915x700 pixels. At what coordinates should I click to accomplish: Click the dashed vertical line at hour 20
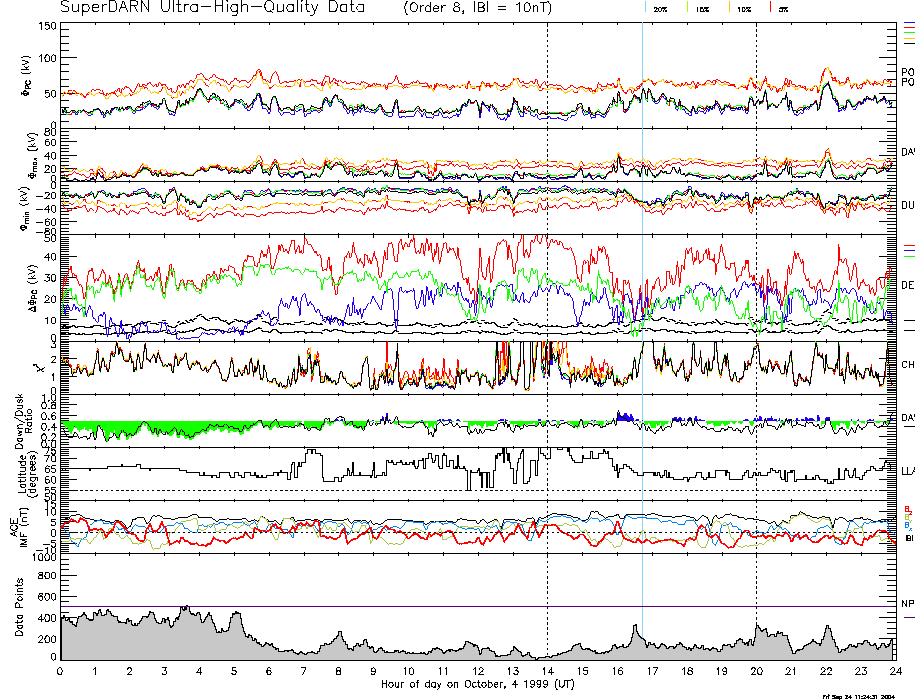tap(756, 300)
